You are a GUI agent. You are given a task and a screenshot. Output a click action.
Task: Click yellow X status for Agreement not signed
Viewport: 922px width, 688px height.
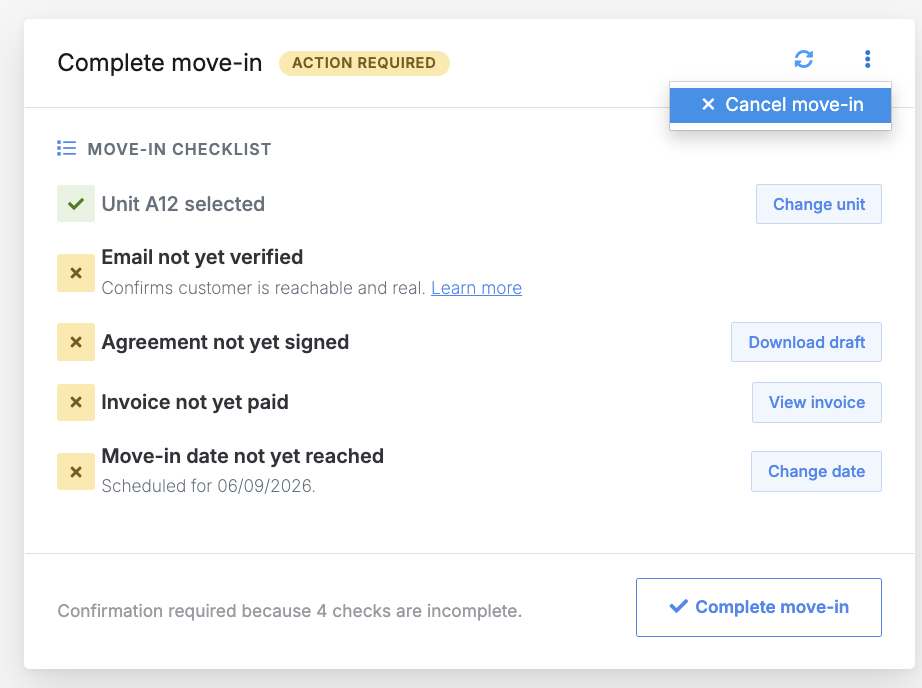tap(76, 342)
